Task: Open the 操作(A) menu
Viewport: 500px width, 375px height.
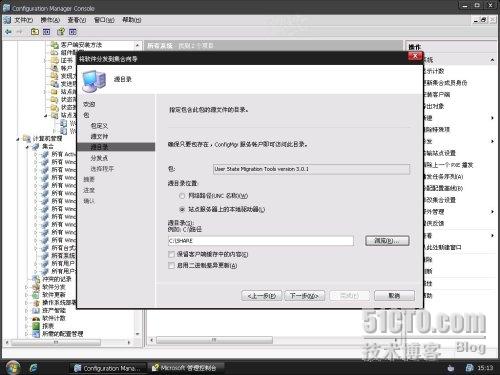Action: (50, 20)
